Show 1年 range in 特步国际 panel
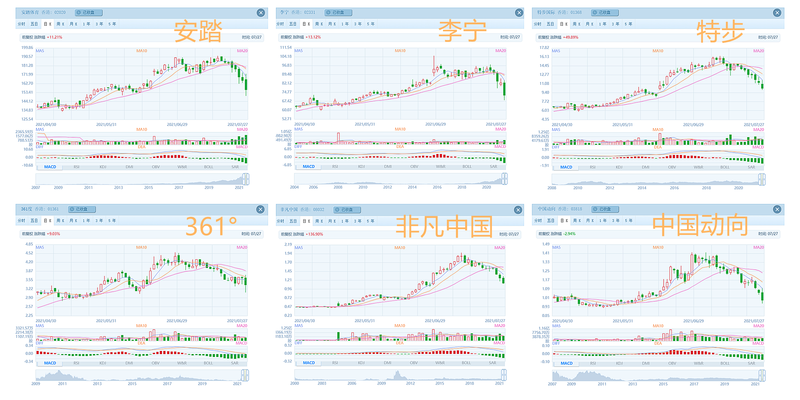Image resolution: width=800 pixels, height=400 pixels. point(603,23)
